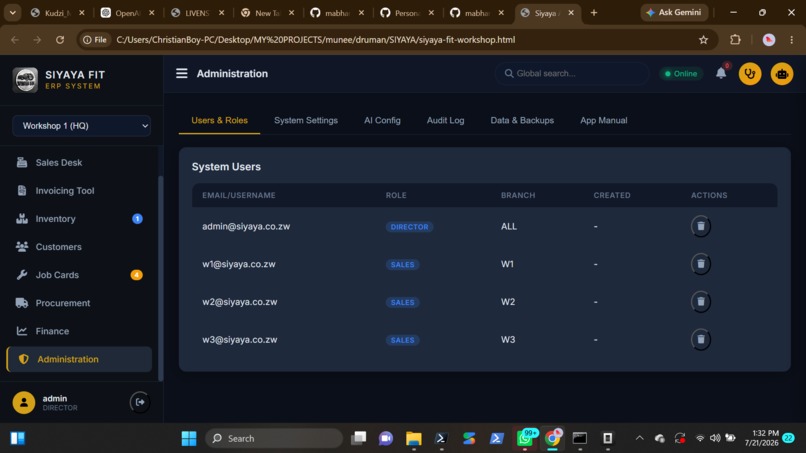
Task: Delete the w2@siyaya.co.zw user
Action: [x=701, y=302]
